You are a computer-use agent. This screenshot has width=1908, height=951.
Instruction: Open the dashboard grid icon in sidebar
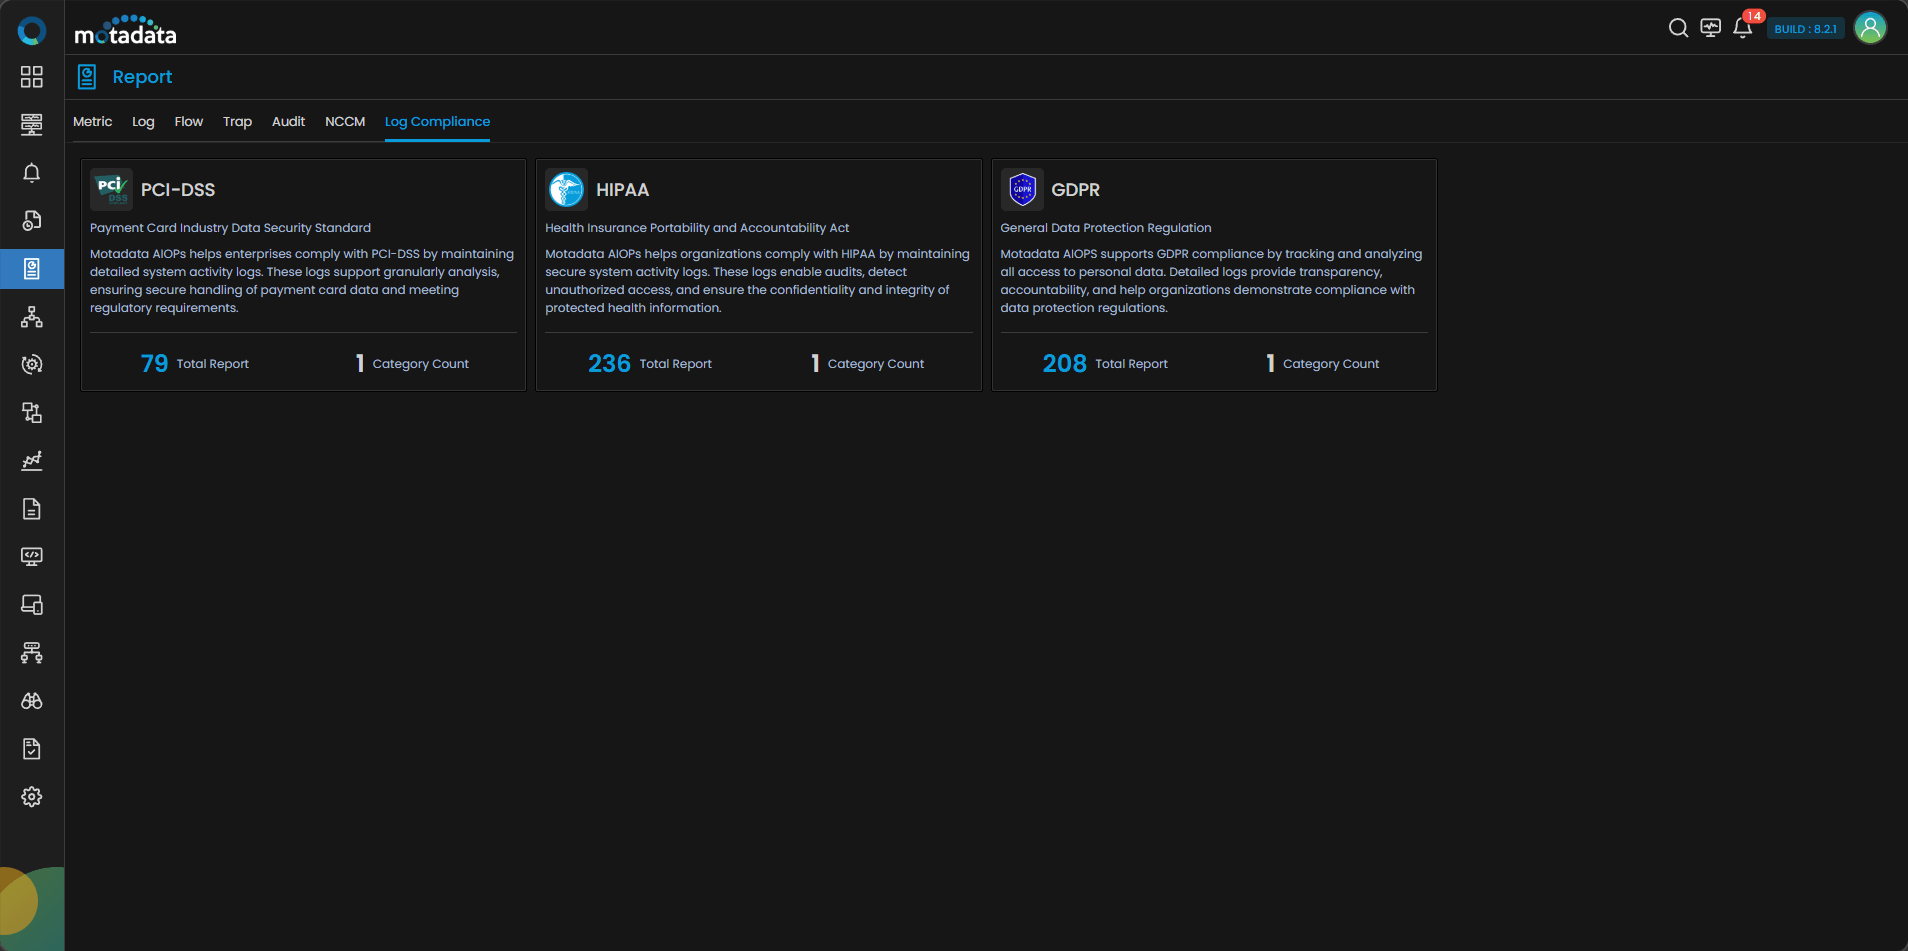pyautogui.click(x=32, y=77)
